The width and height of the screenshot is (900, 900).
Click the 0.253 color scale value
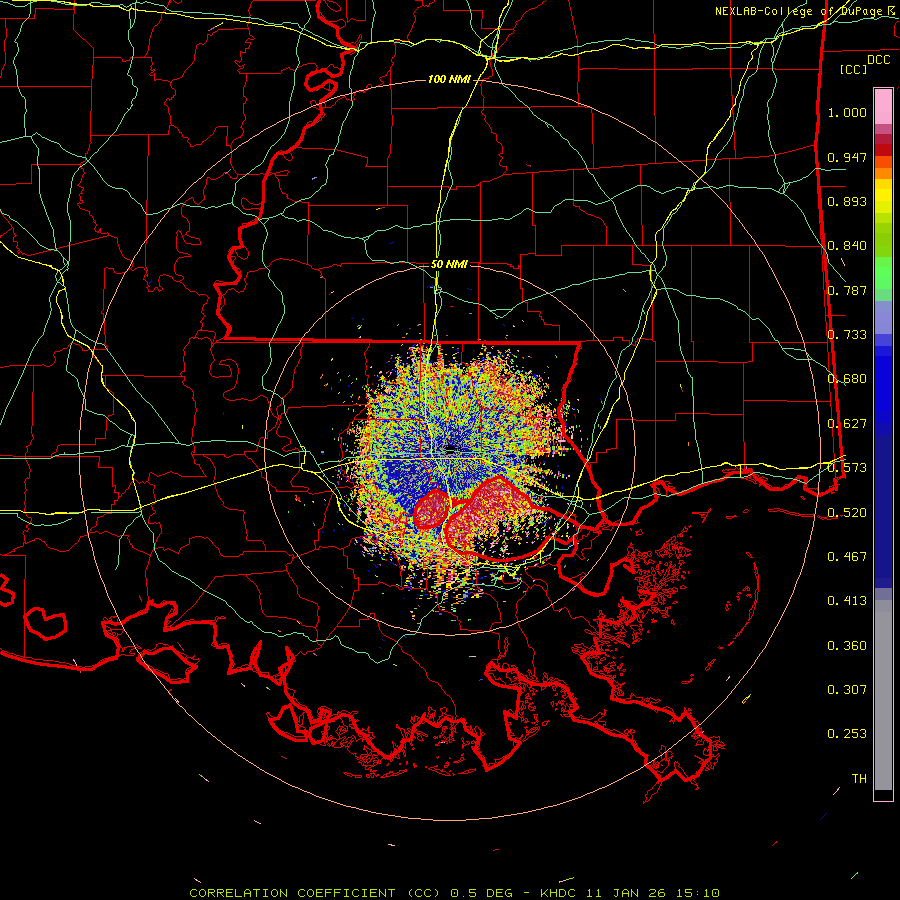847,734
